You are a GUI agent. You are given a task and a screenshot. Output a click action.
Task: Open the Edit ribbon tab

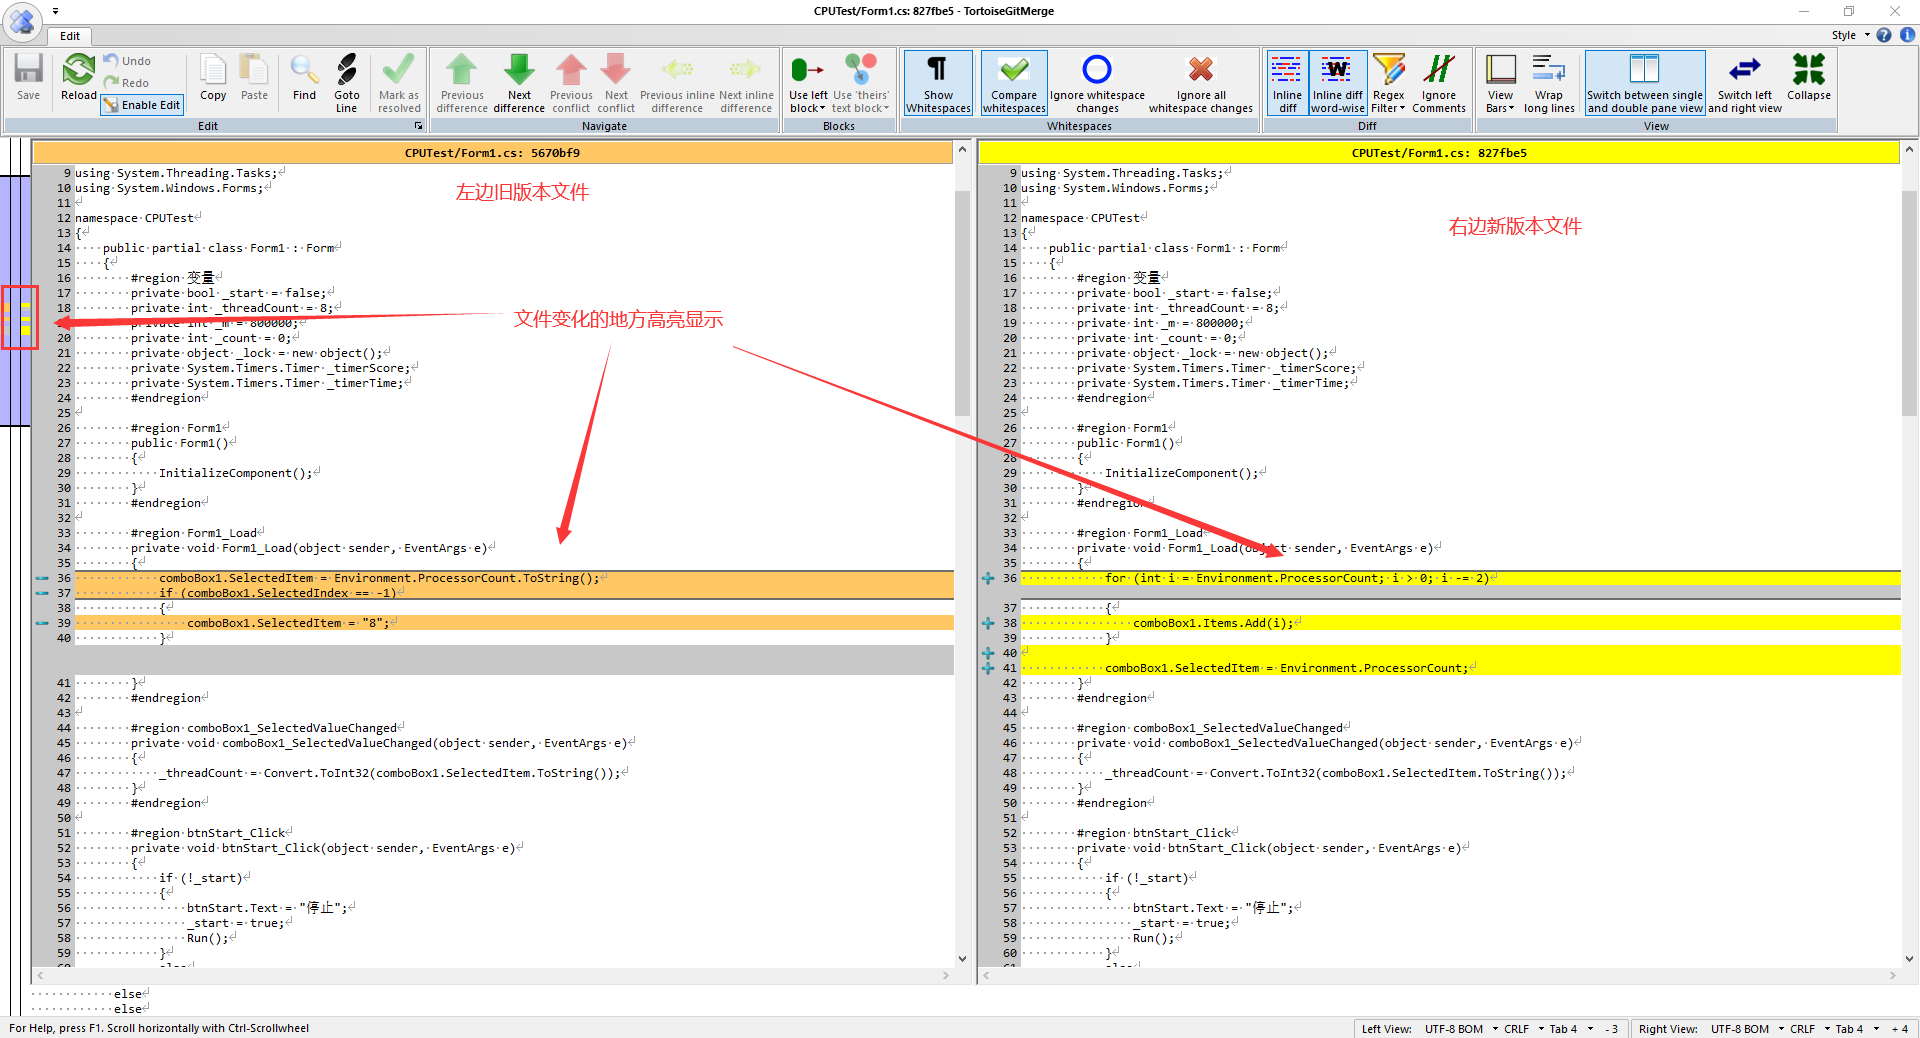[70, 36]
